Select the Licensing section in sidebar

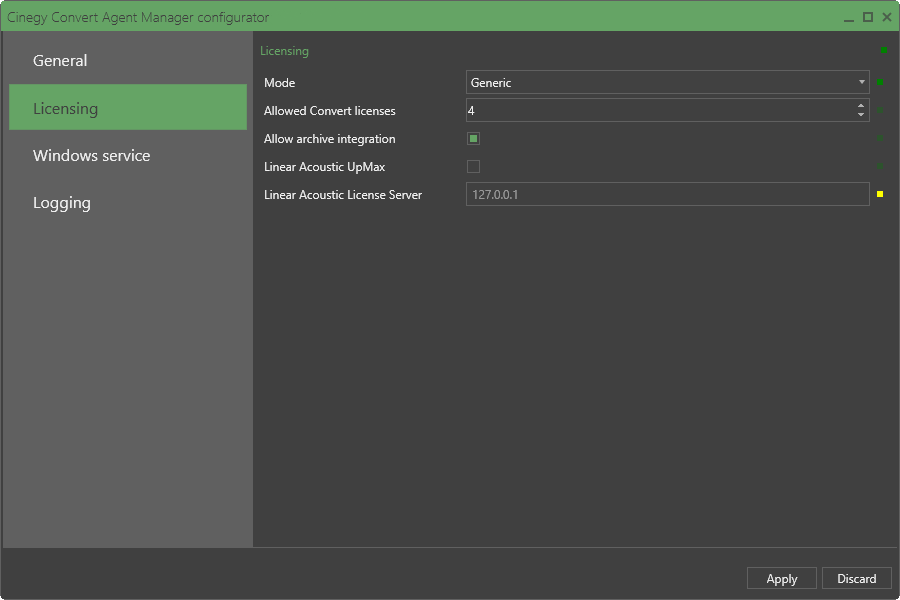(x=127, y=107)
